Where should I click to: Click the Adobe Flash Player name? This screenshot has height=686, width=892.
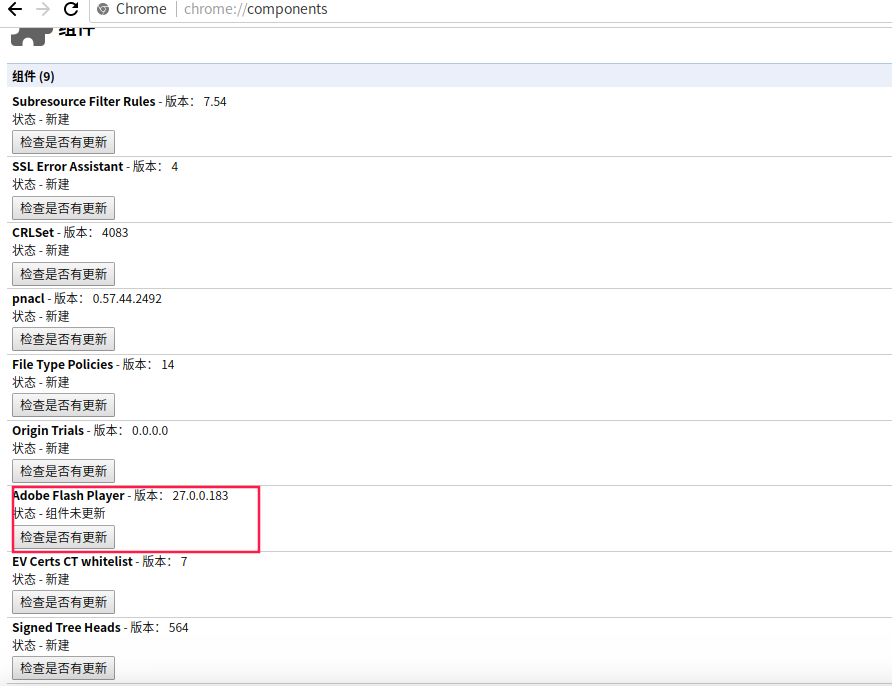[68, 496]
